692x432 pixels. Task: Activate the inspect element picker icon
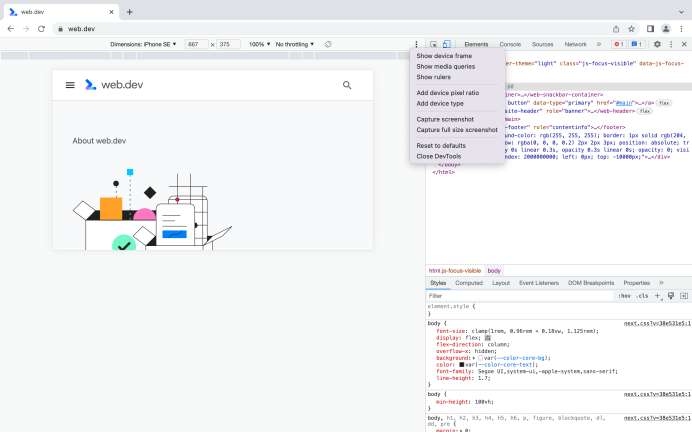[433, 44]
